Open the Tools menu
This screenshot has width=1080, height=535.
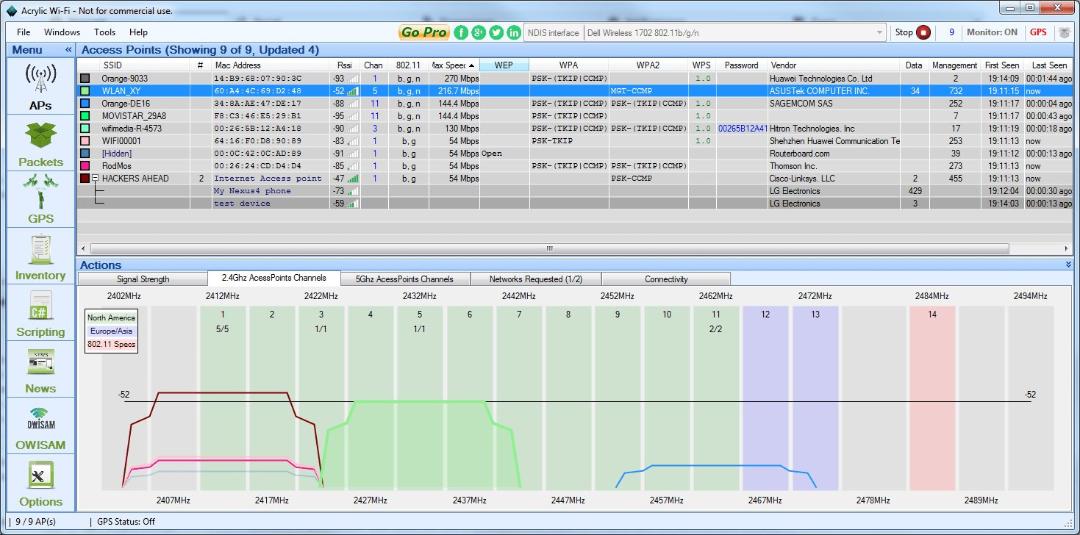point(105,32)
